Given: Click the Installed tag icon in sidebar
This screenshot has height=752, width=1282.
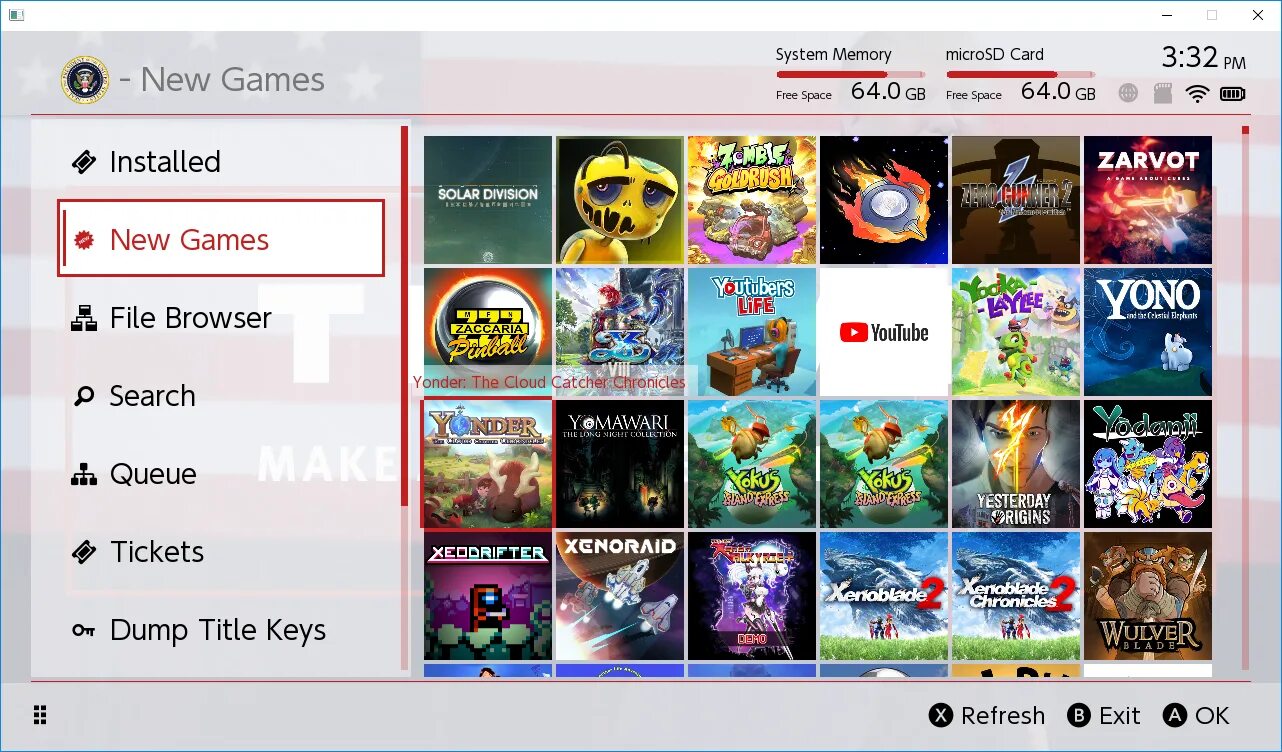Looking at the screenshot, I should [x=86, y=161].
